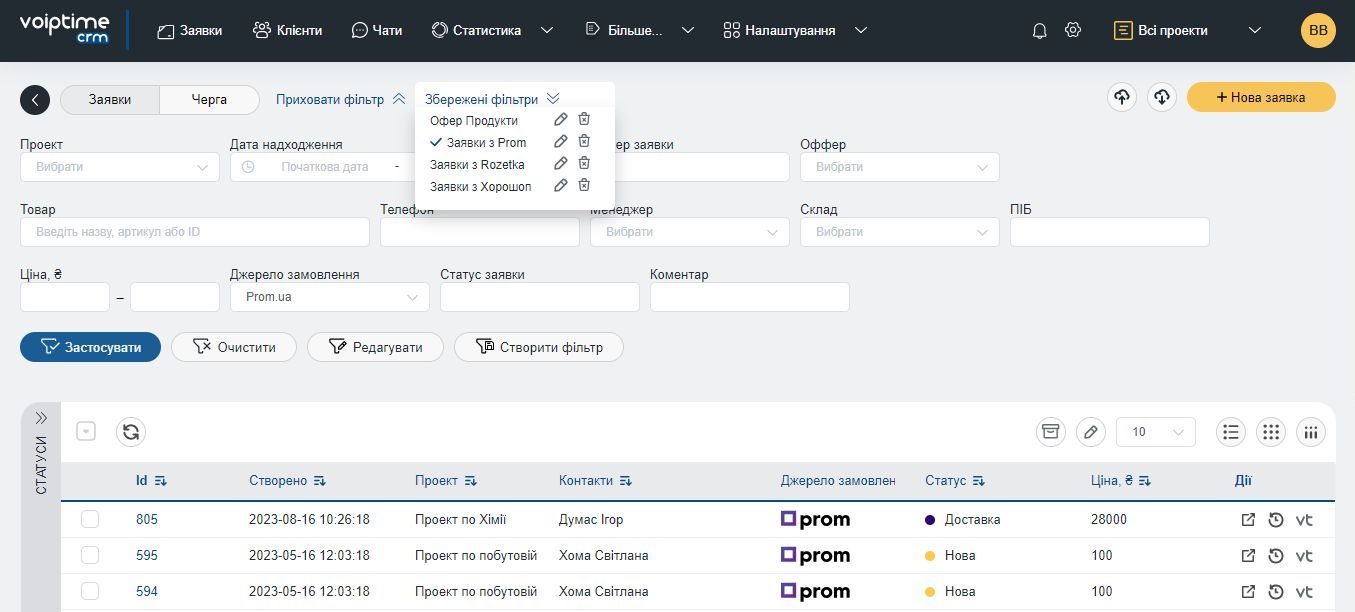Click the Товар search input
Image resolution: width=1355 pixels, height=612 pixels.
click(195, 232)
